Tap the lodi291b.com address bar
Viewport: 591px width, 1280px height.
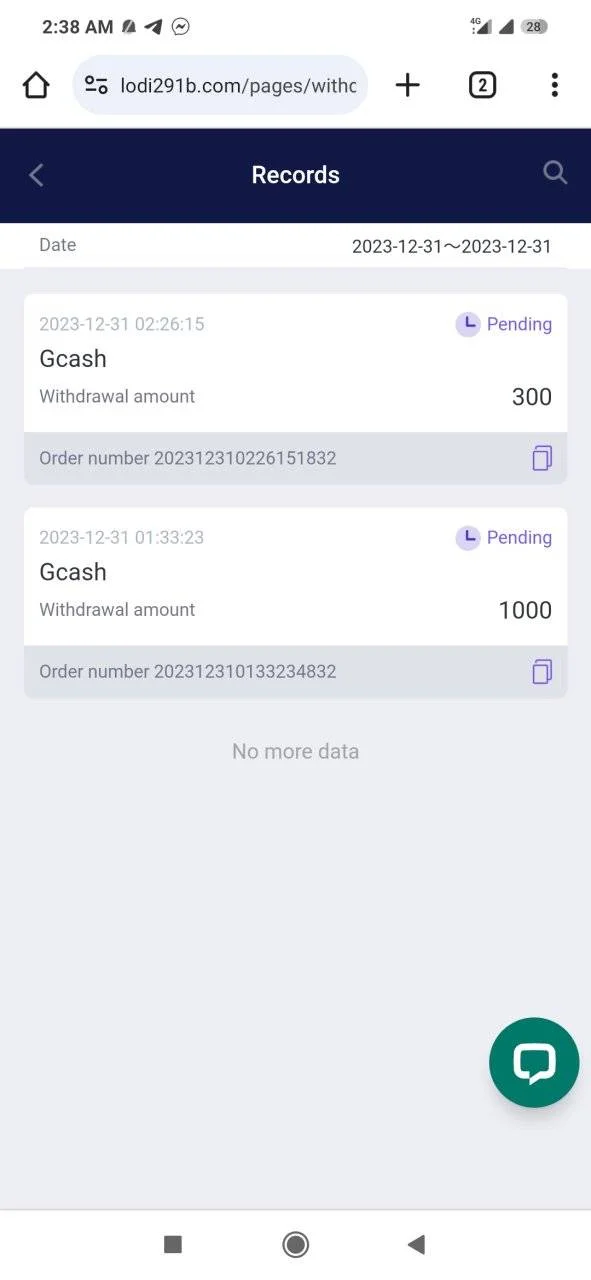[x=220, y=86]
